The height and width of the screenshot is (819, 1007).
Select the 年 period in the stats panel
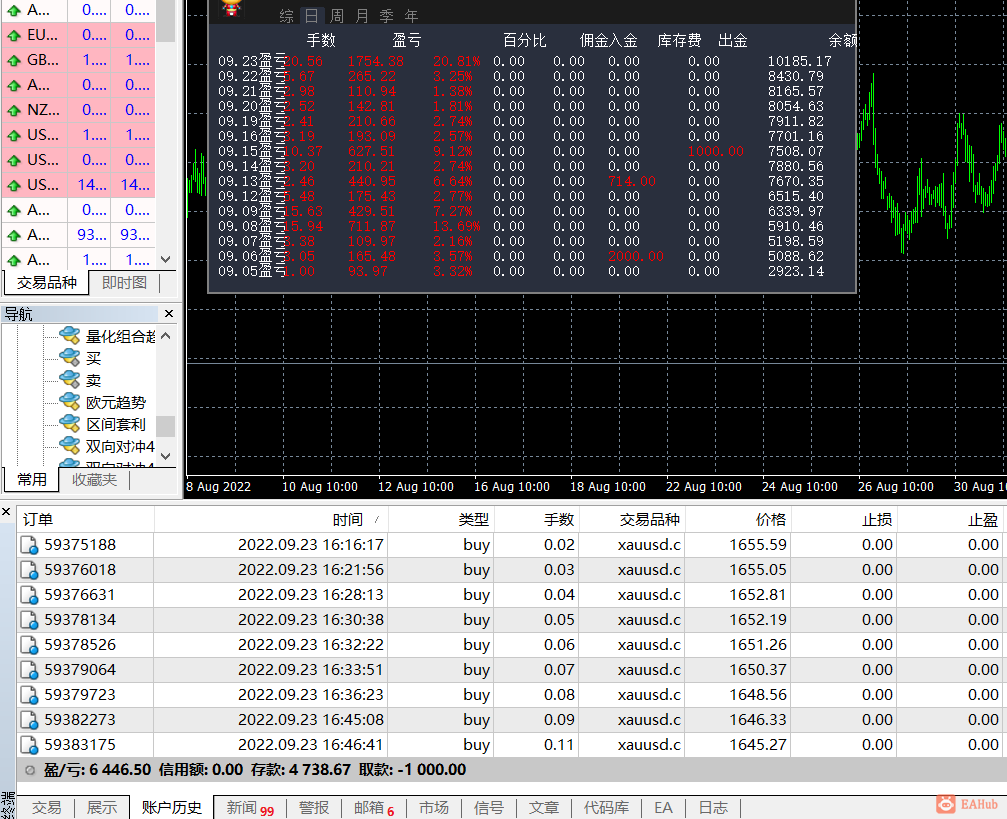412,15
